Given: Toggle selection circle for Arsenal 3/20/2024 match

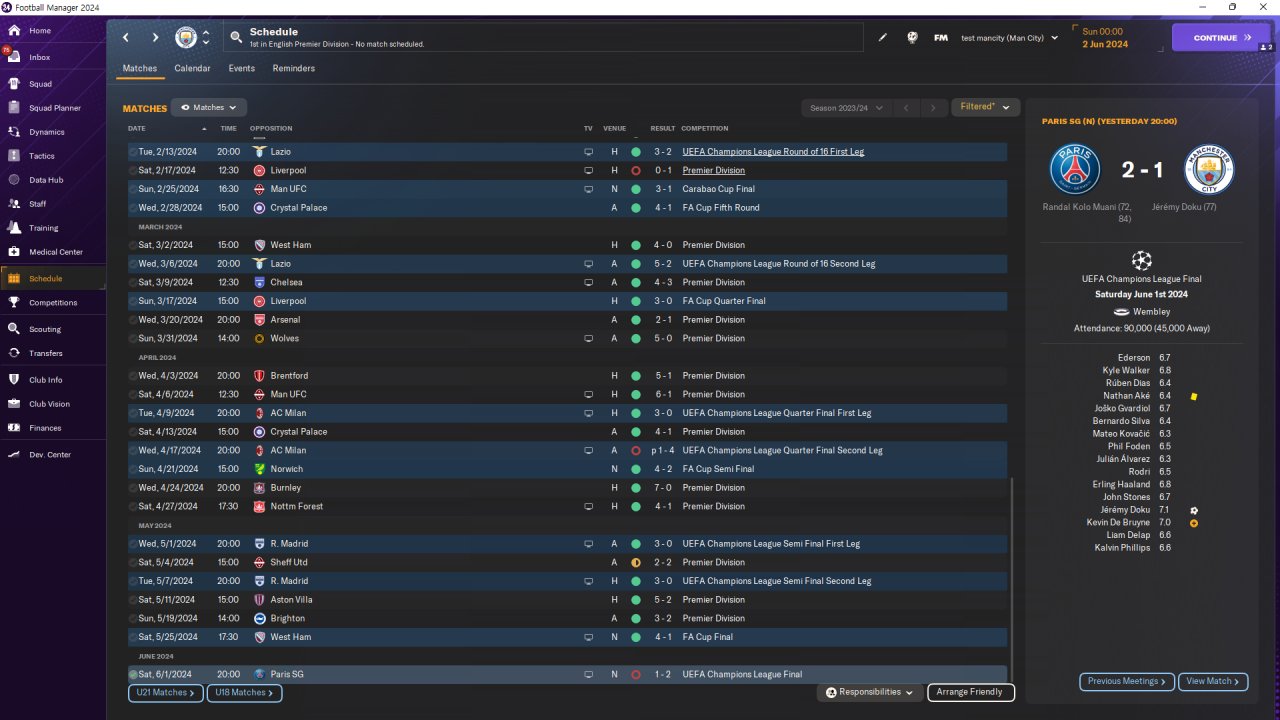Looking at the screenshot, I should click(133, 320).
